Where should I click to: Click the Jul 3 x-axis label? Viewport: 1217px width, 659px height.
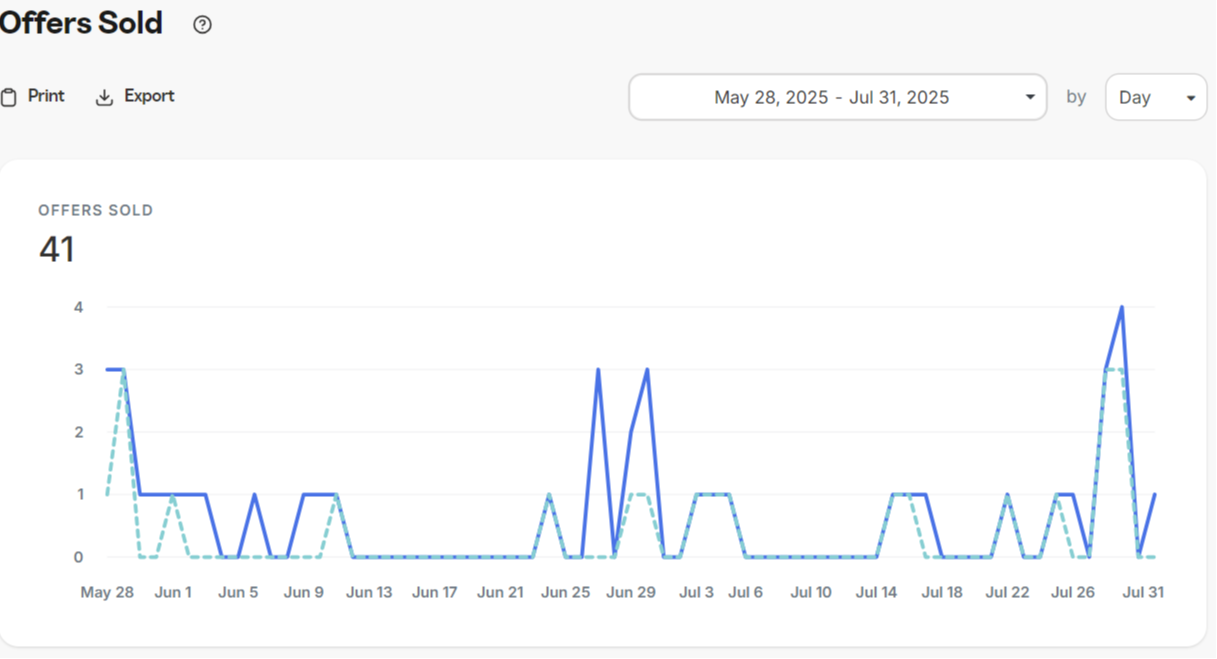click(696, 592)
